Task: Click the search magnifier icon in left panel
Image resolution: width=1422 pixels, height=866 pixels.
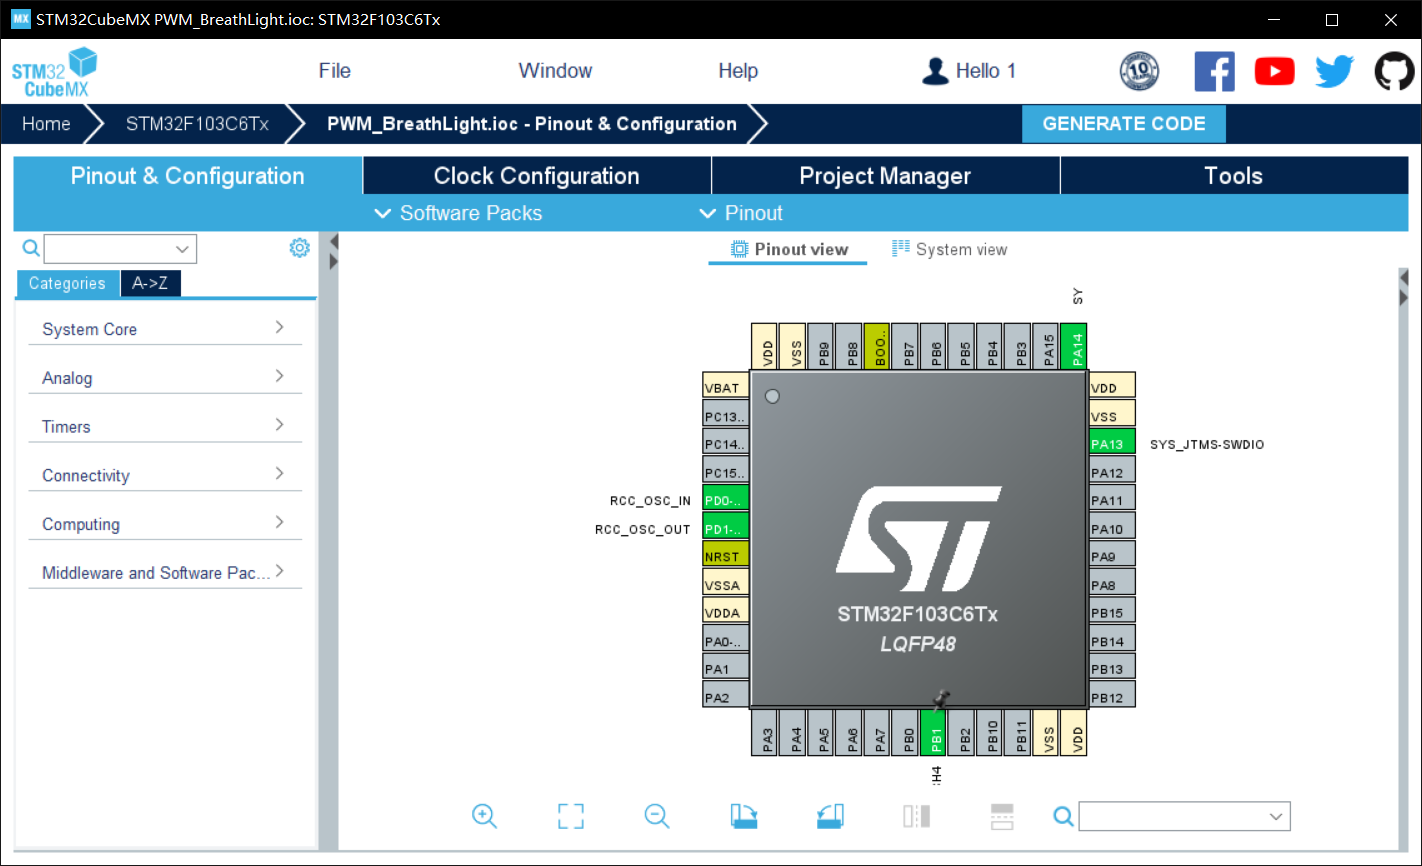Action: coord(31,248)
